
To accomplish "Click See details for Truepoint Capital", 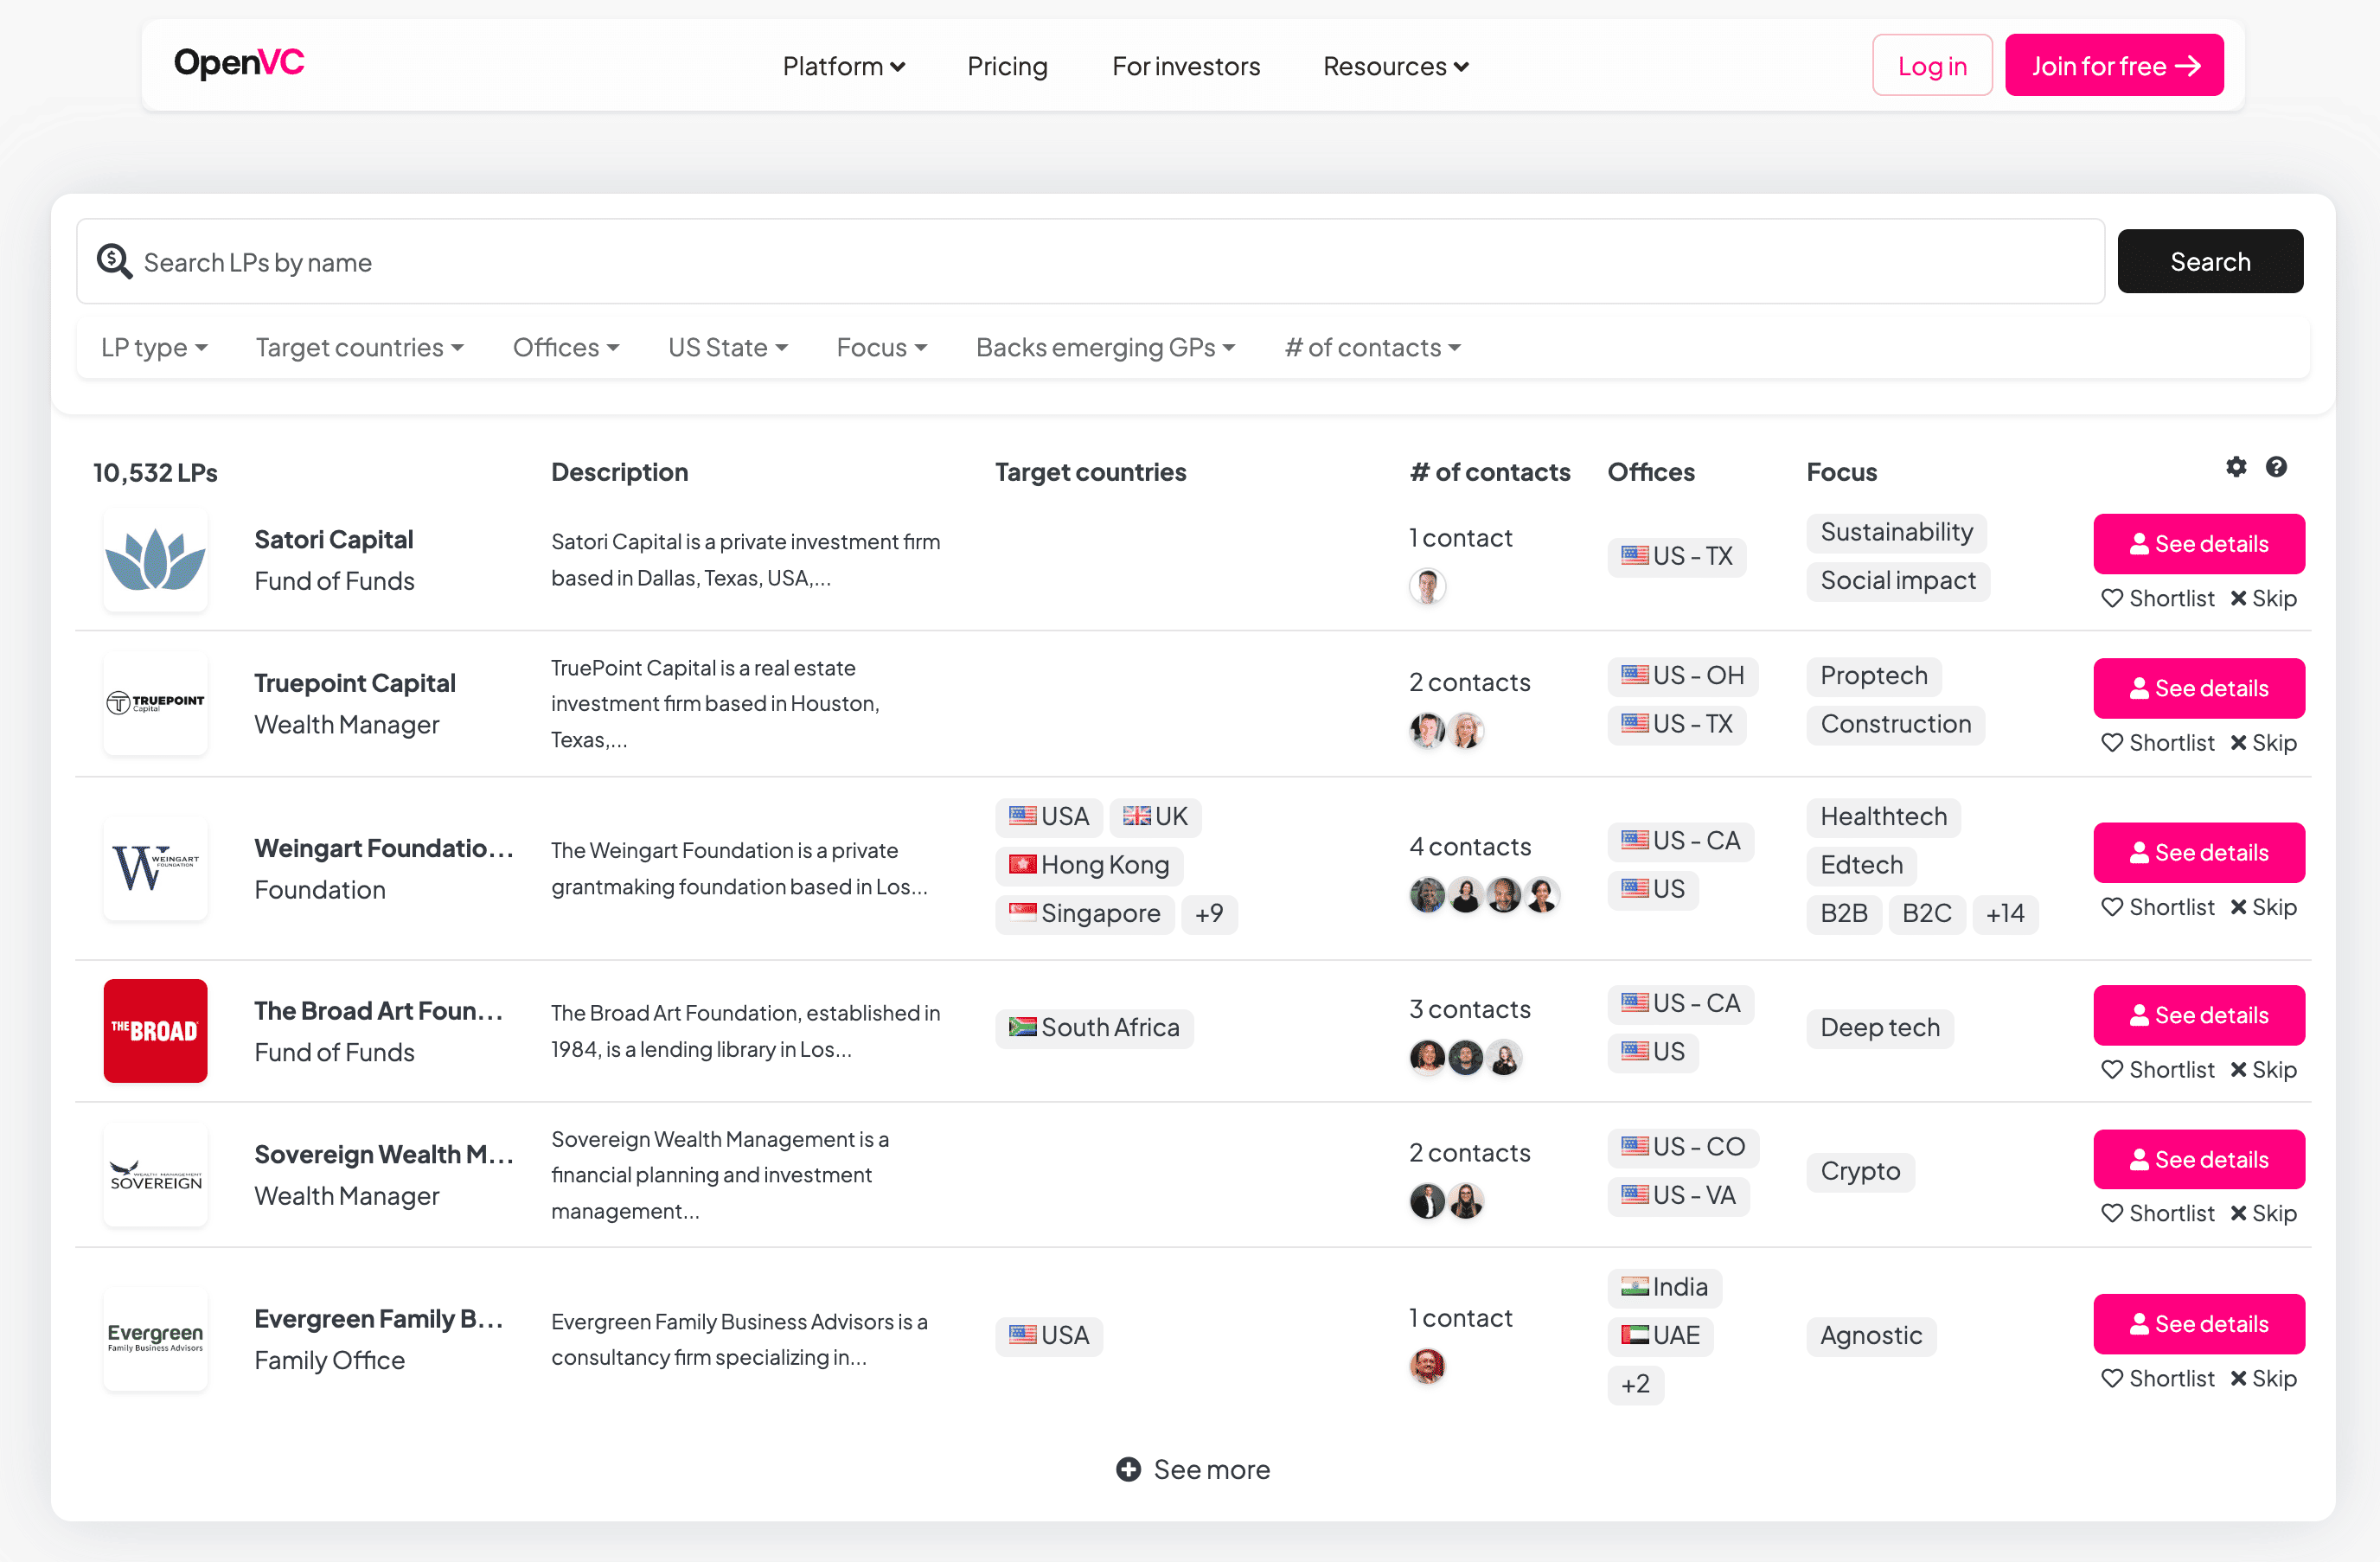I will [x=2198, y=688].
